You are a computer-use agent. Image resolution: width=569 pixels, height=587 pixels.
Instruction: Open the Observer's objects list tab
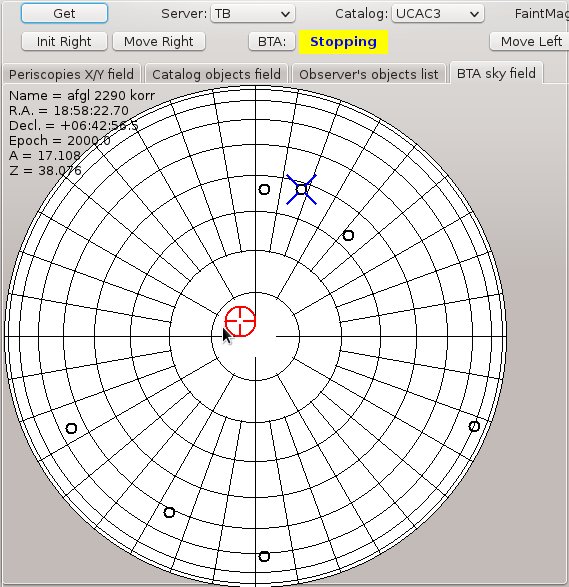369,74
